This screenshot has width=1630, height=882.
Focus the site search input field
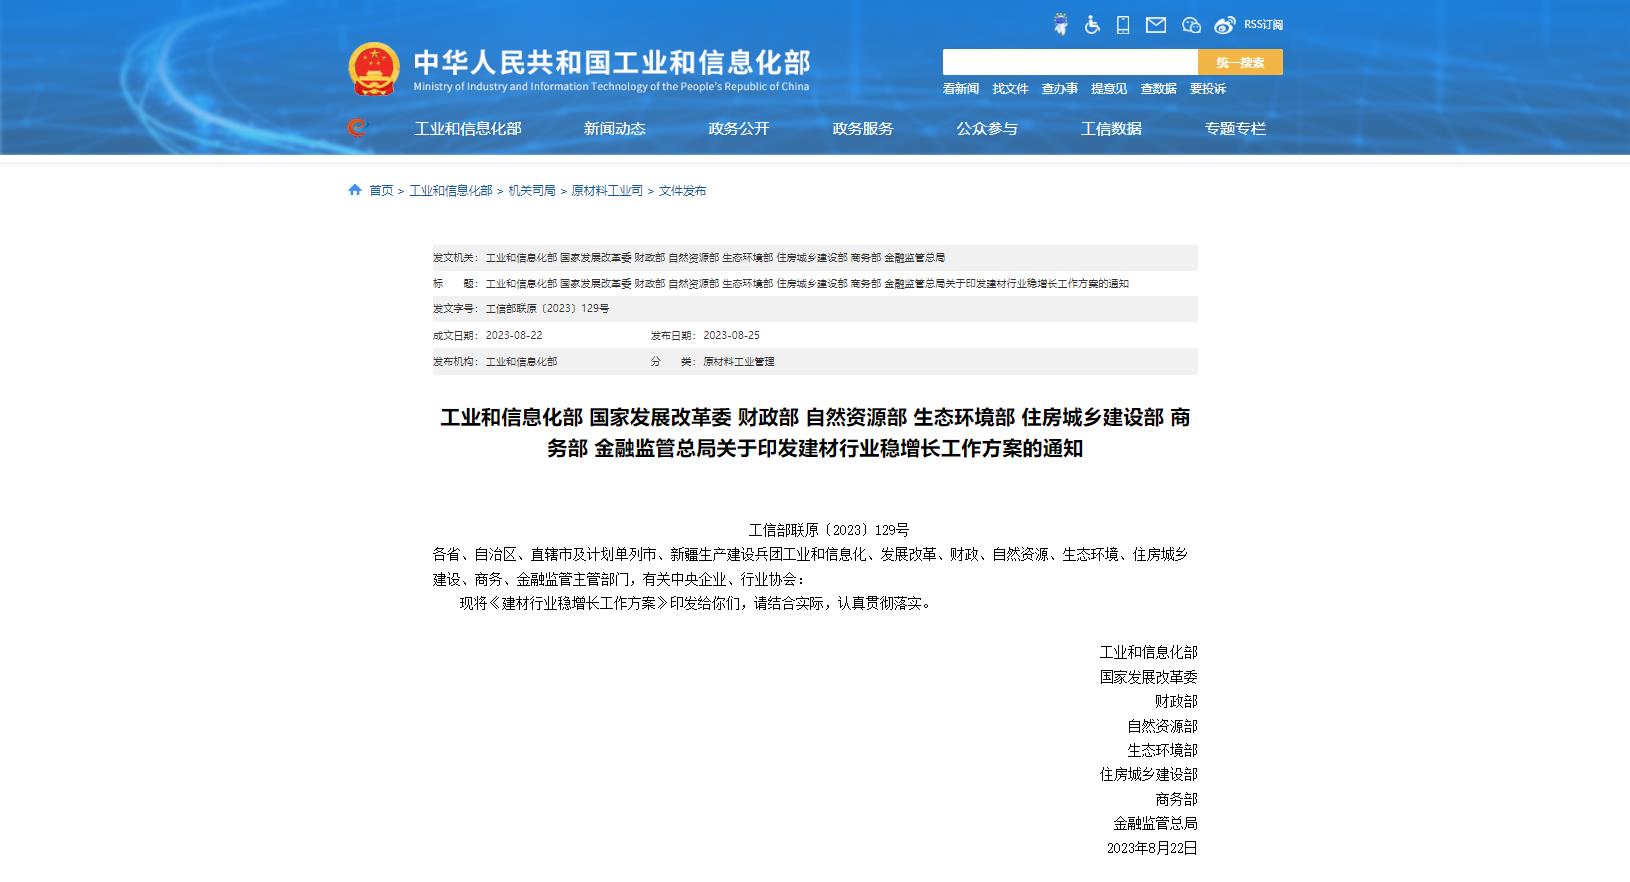pos(1070,62)
